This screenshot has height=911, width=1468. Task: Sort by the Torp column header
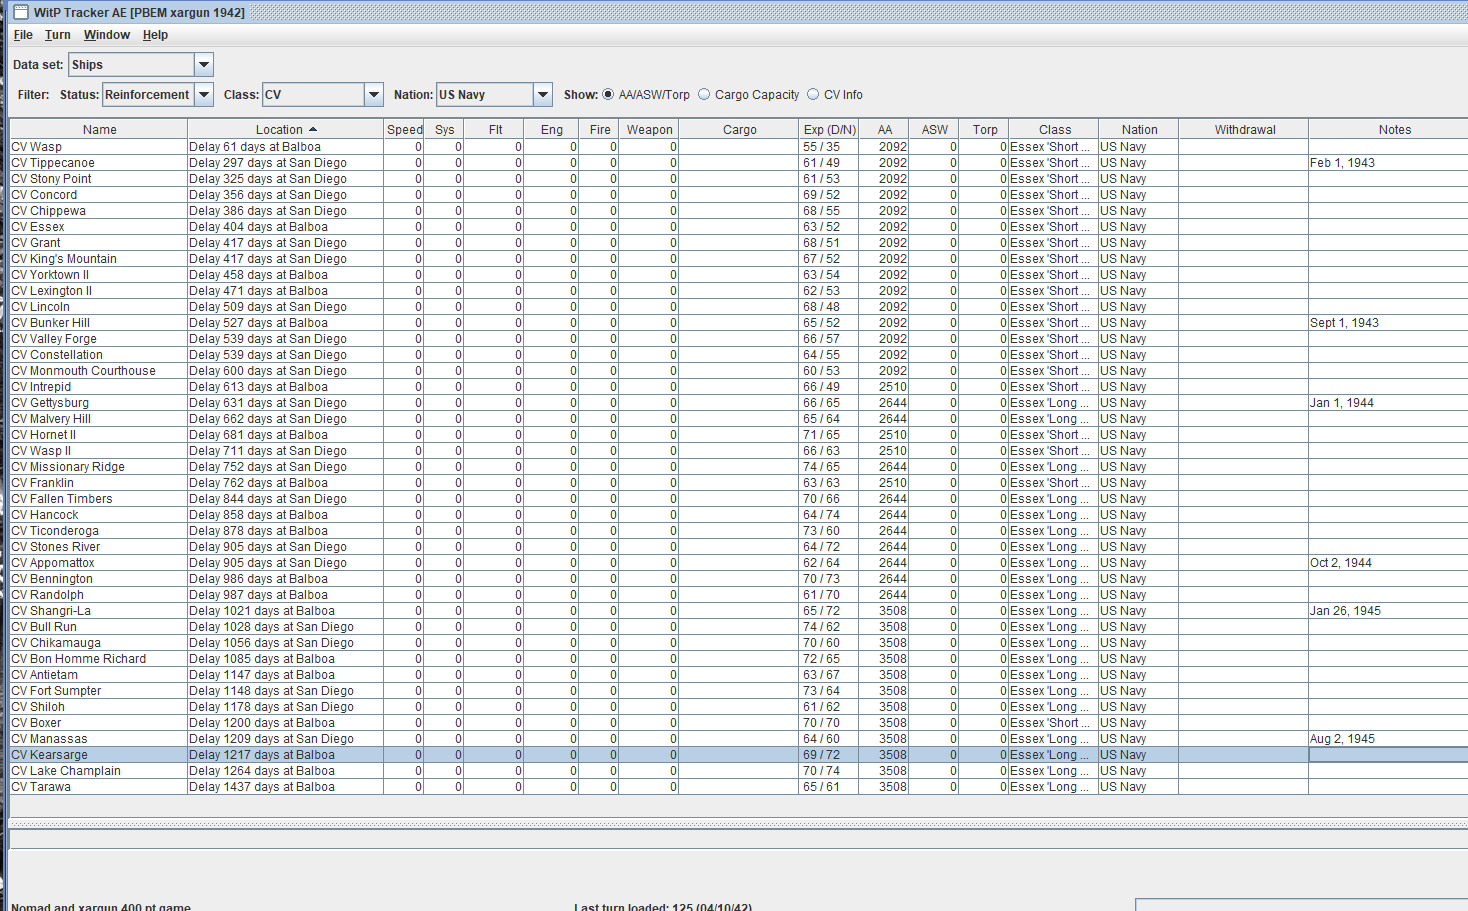(x=984, y=130)
